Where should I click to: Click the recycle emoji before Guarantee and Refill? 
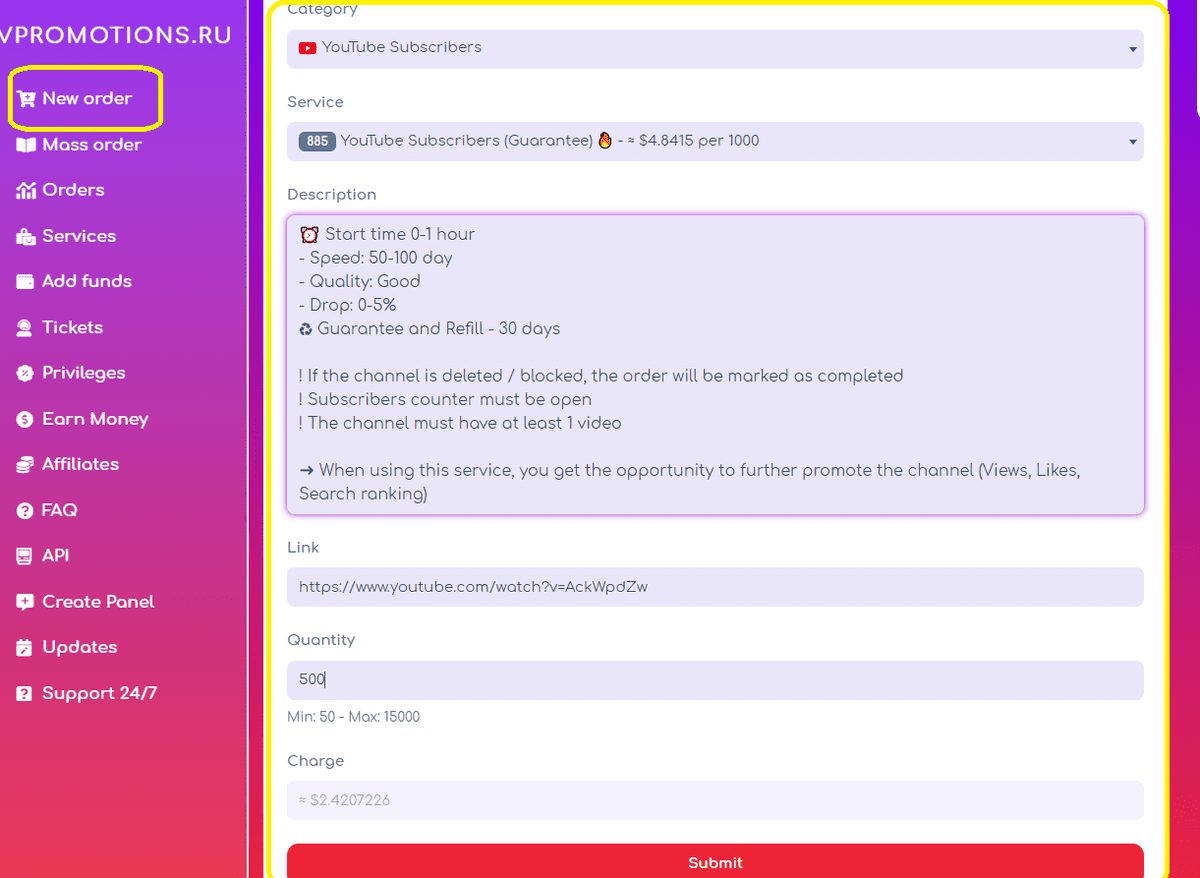pyautogui.click(x=306, y=329)
